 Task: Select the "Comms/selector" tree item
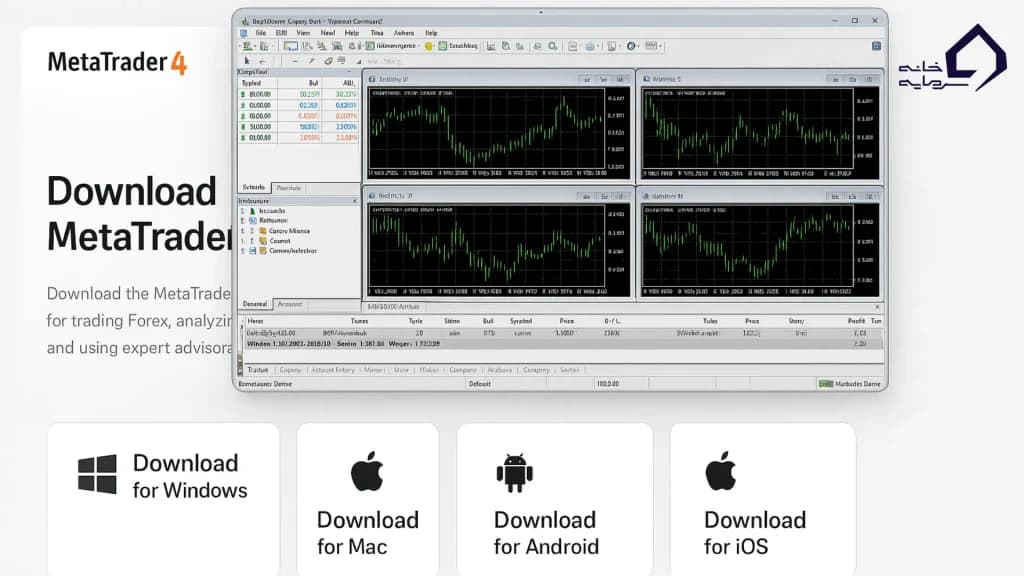point(293,251)
